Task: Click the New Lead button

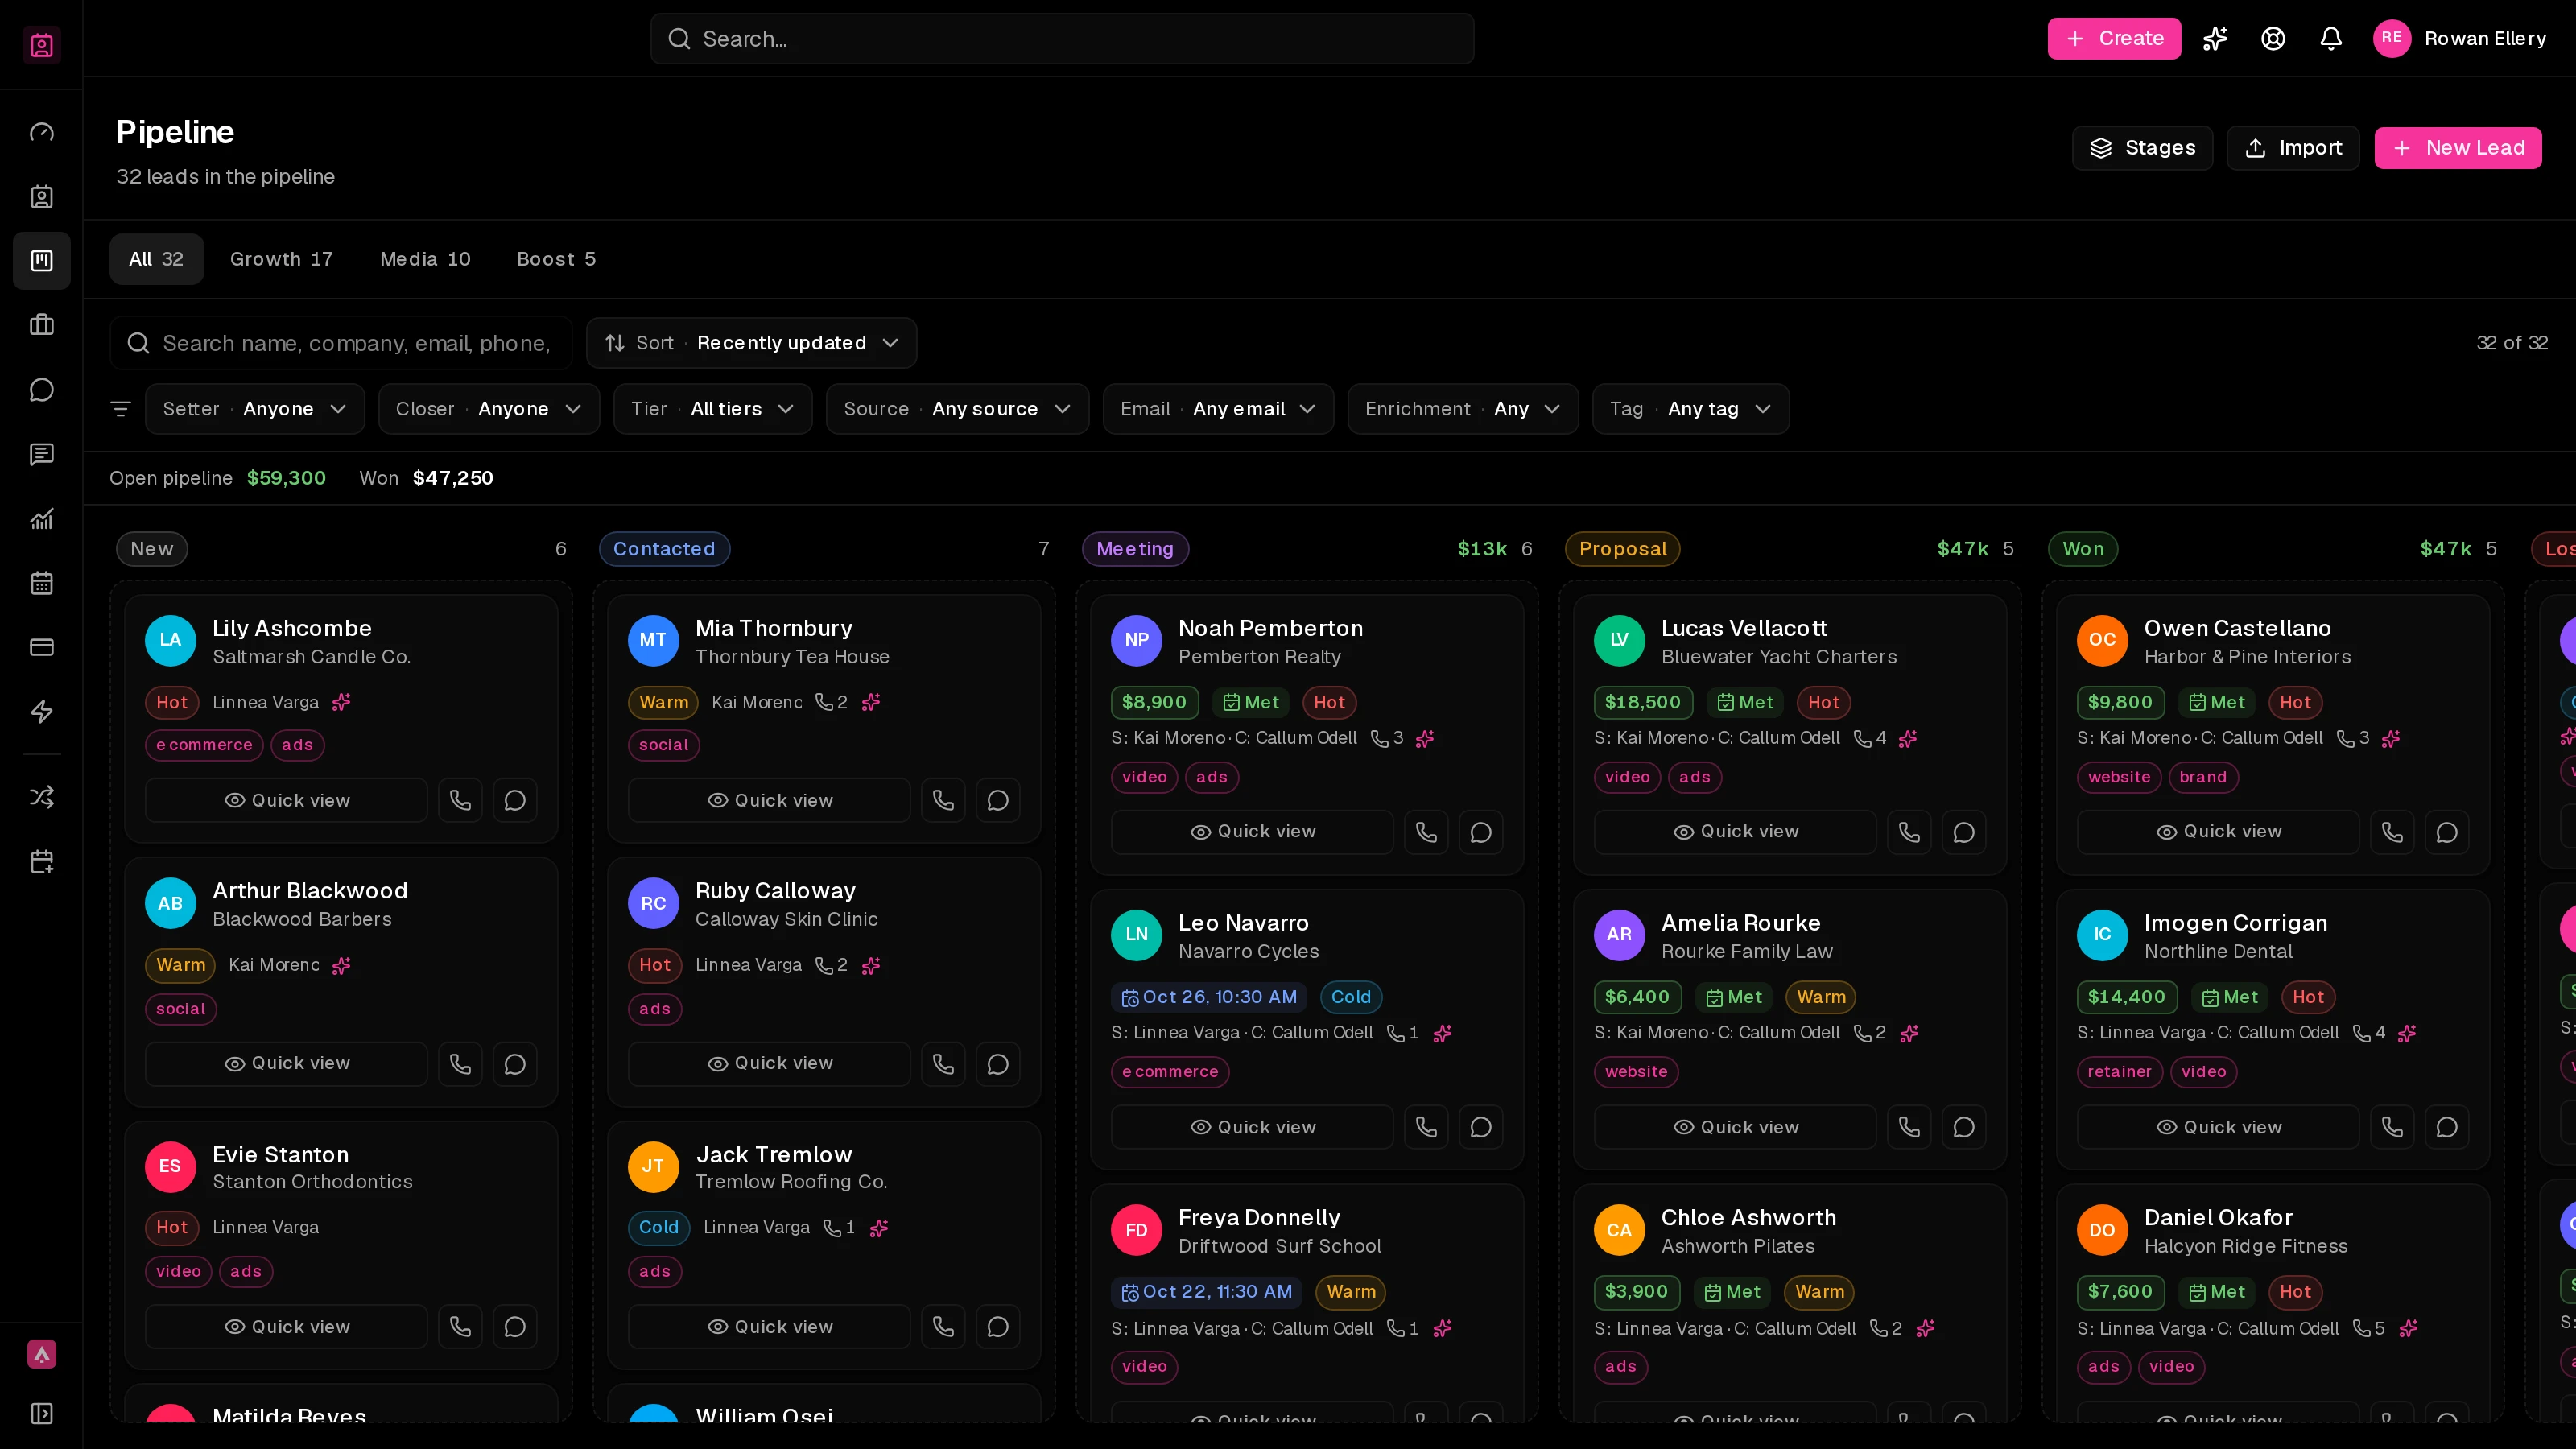Action: 2458,148
